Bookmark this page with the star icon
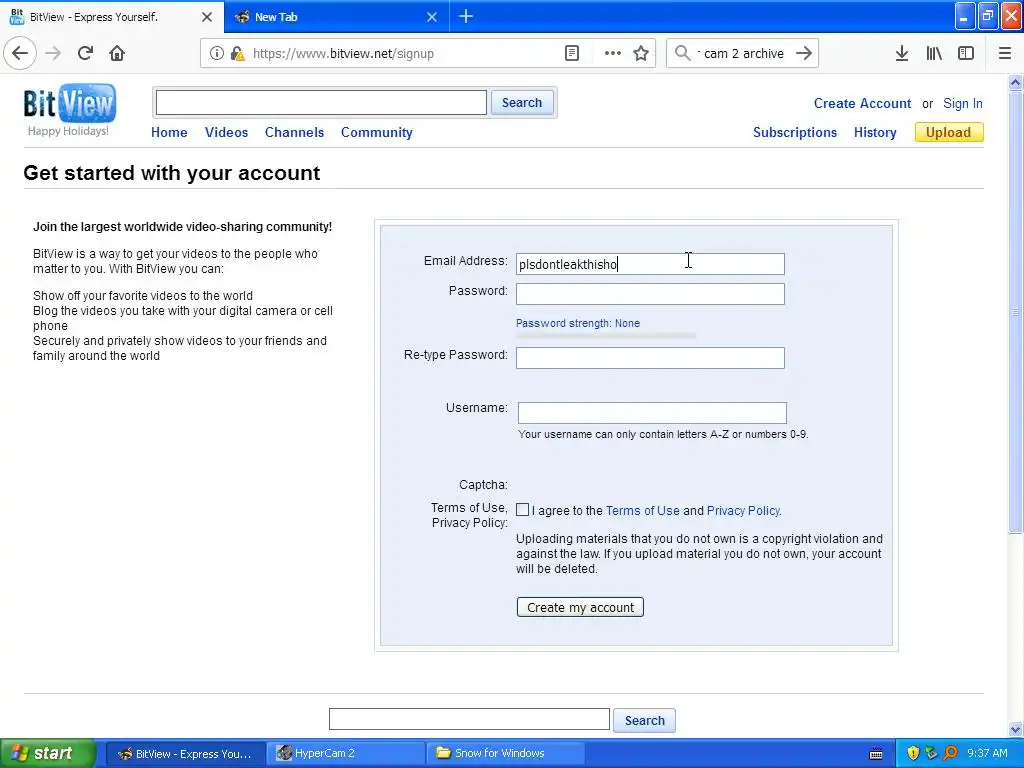The height and width of the screenshot is (768, 1024). click(641, 54)
